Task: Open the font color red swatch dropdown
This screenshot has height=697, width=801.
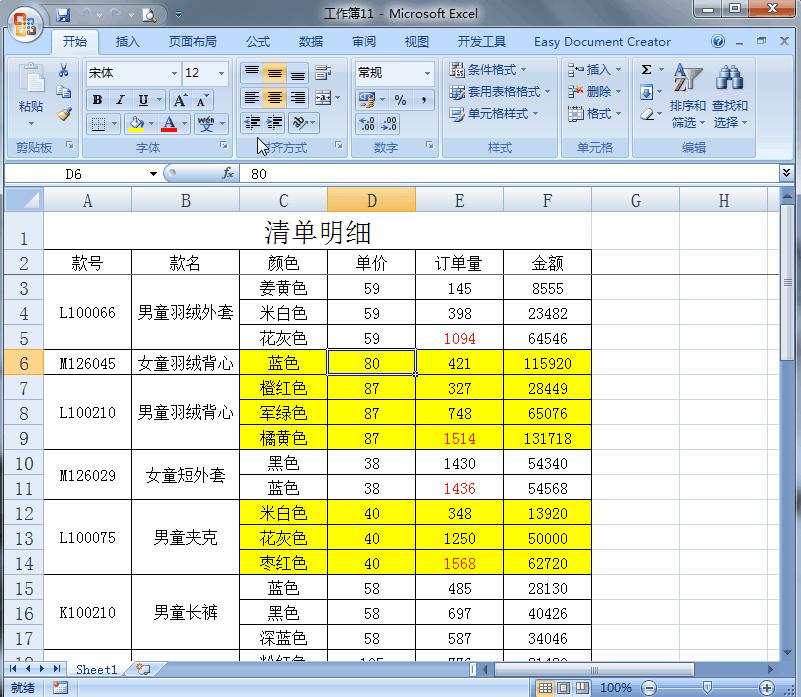Action: (183, 122)
